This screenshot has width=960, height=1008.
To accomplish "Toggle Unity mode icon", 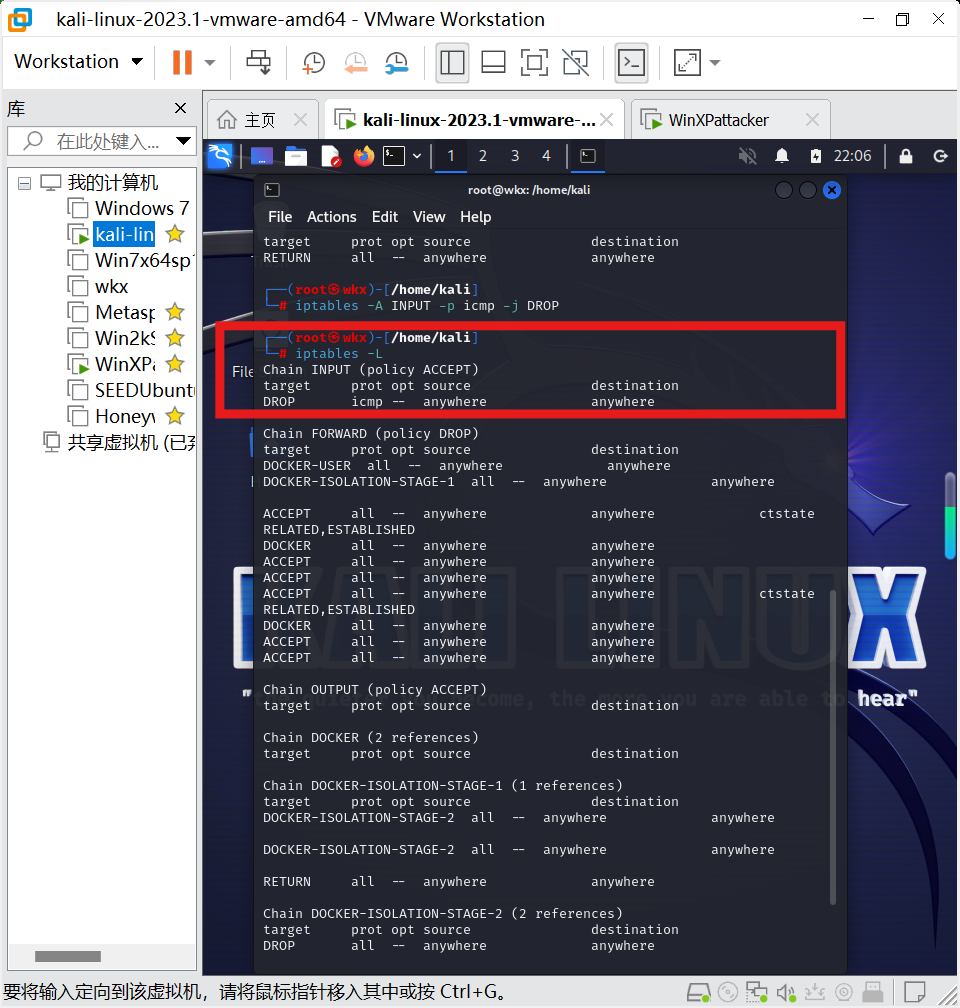I will [575, 62].
